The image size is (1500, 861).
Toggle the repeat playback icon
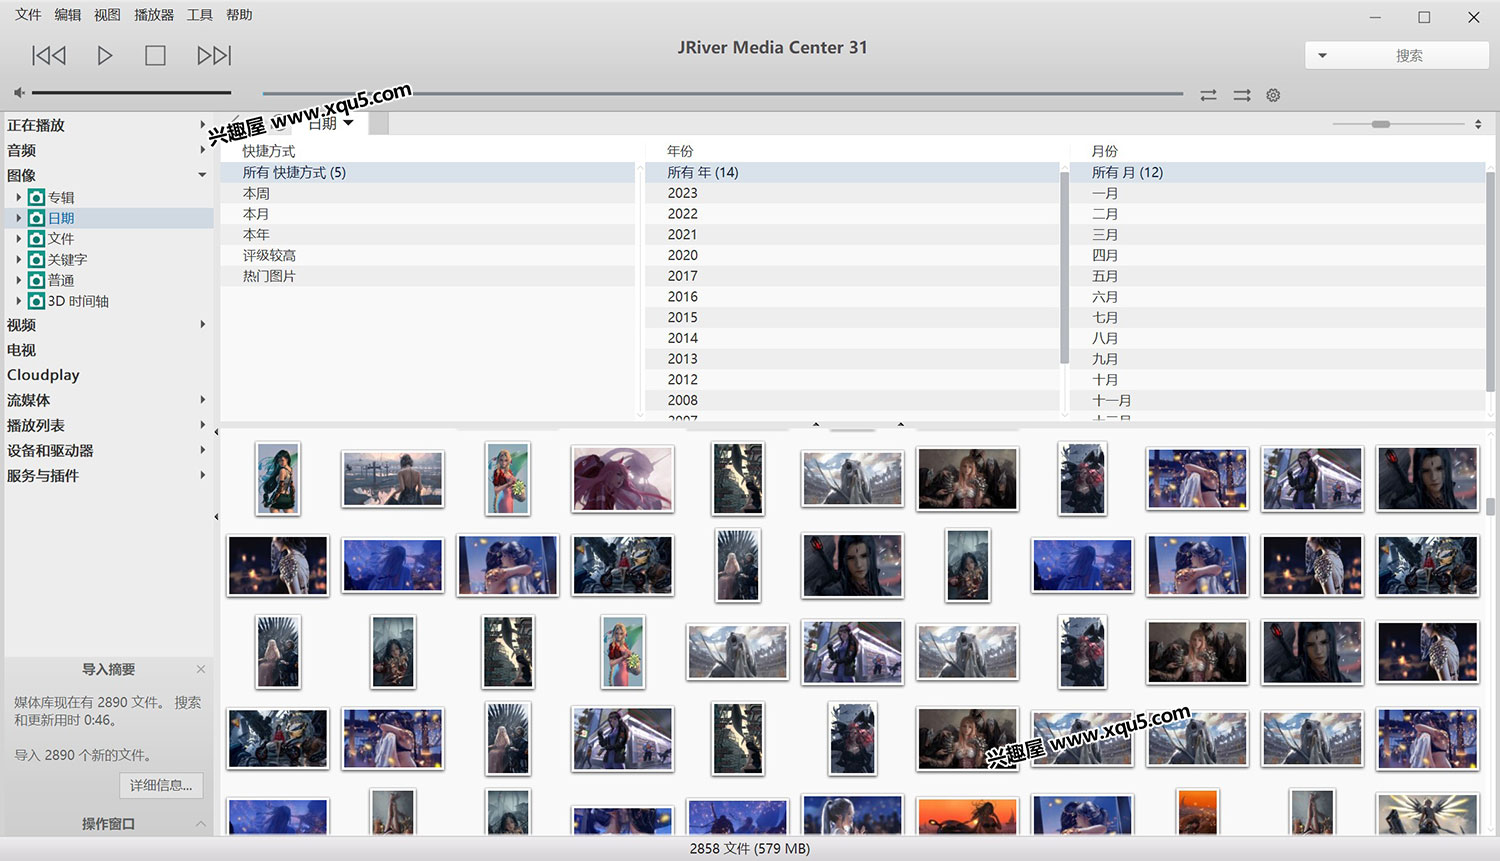click(1208, 95)
